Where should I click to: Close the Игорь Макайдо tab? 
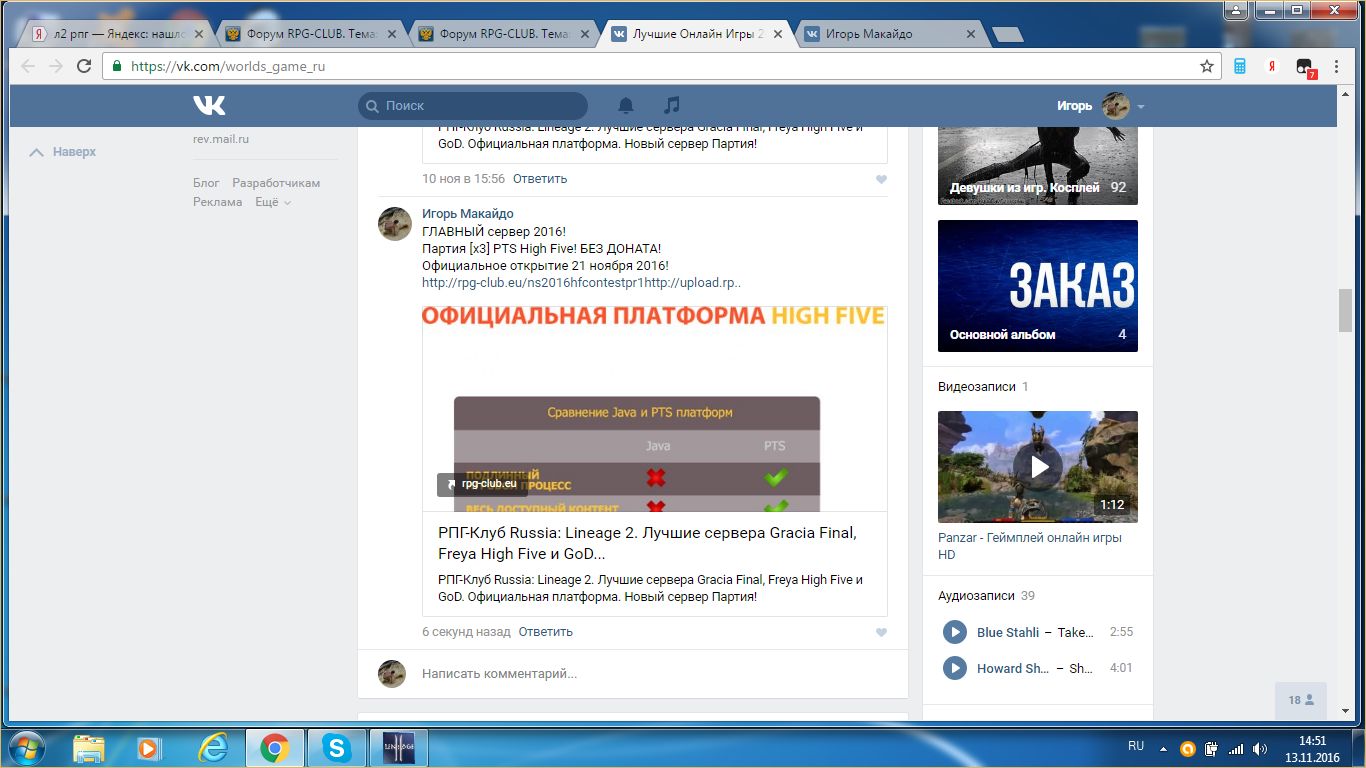(x=969, y=34)
